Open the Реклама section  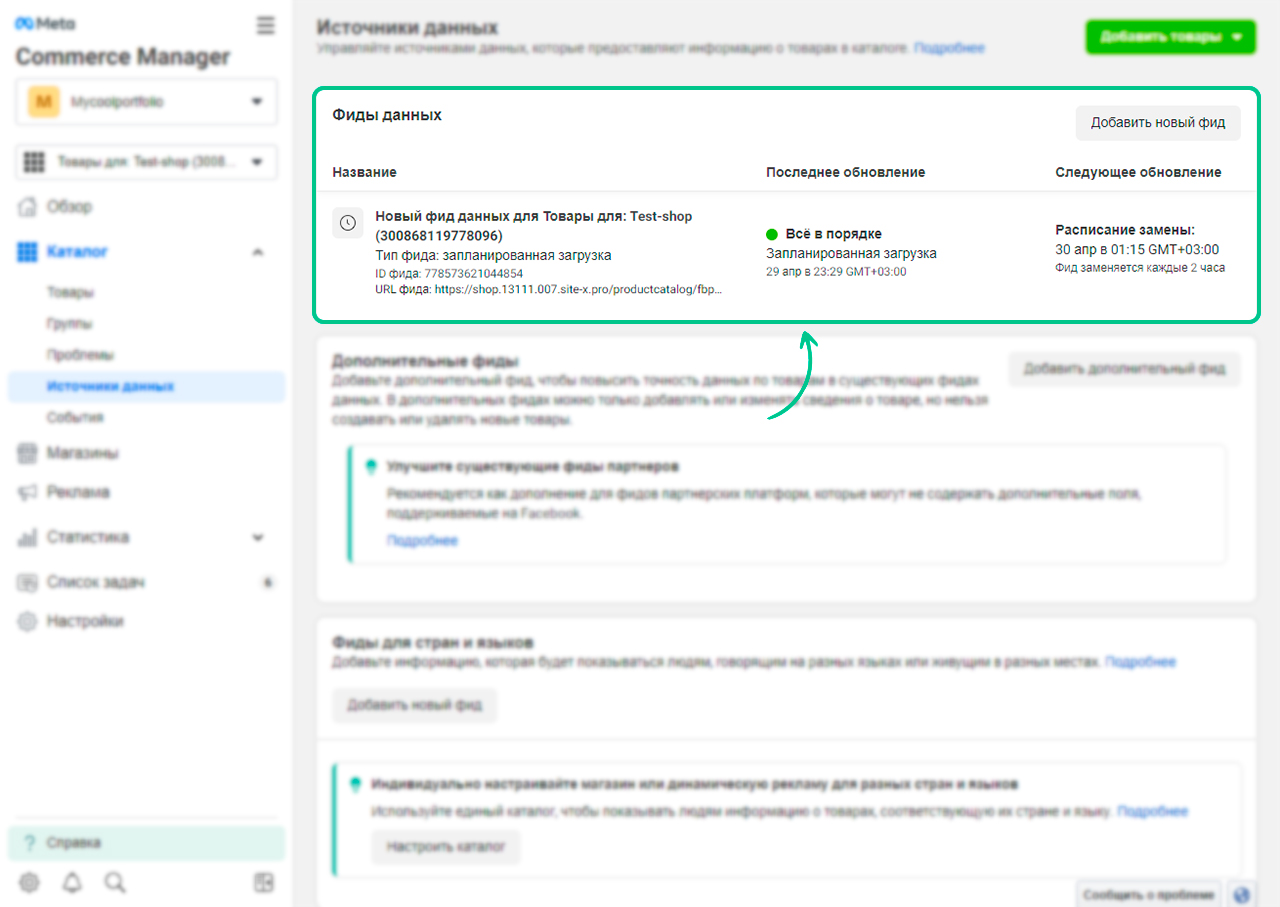[77, 492]
